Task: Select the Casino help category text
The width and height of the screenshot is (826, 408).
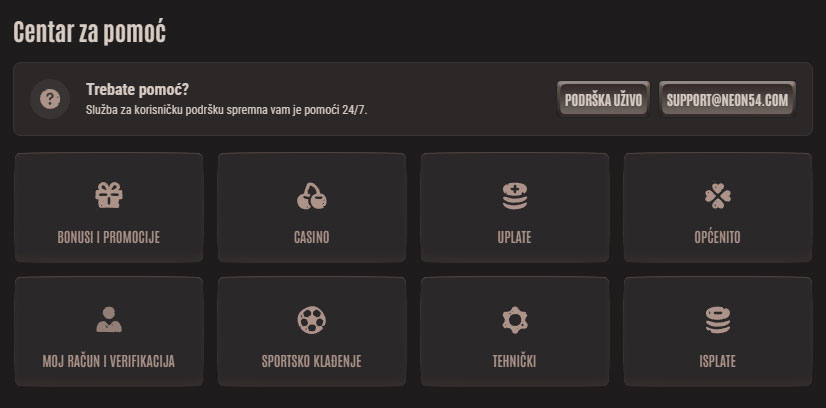Action: point(311,237)
